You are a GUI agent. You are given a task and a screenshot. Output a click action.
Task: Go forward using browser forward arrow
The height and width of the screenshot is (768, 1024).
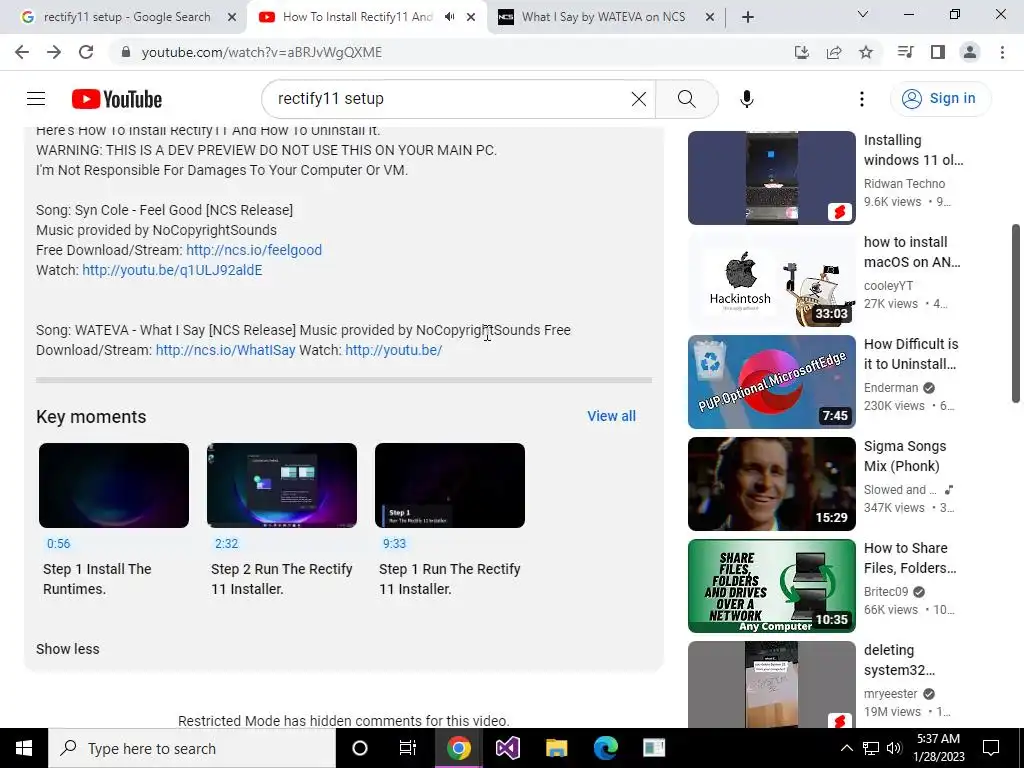pos(54,52)
